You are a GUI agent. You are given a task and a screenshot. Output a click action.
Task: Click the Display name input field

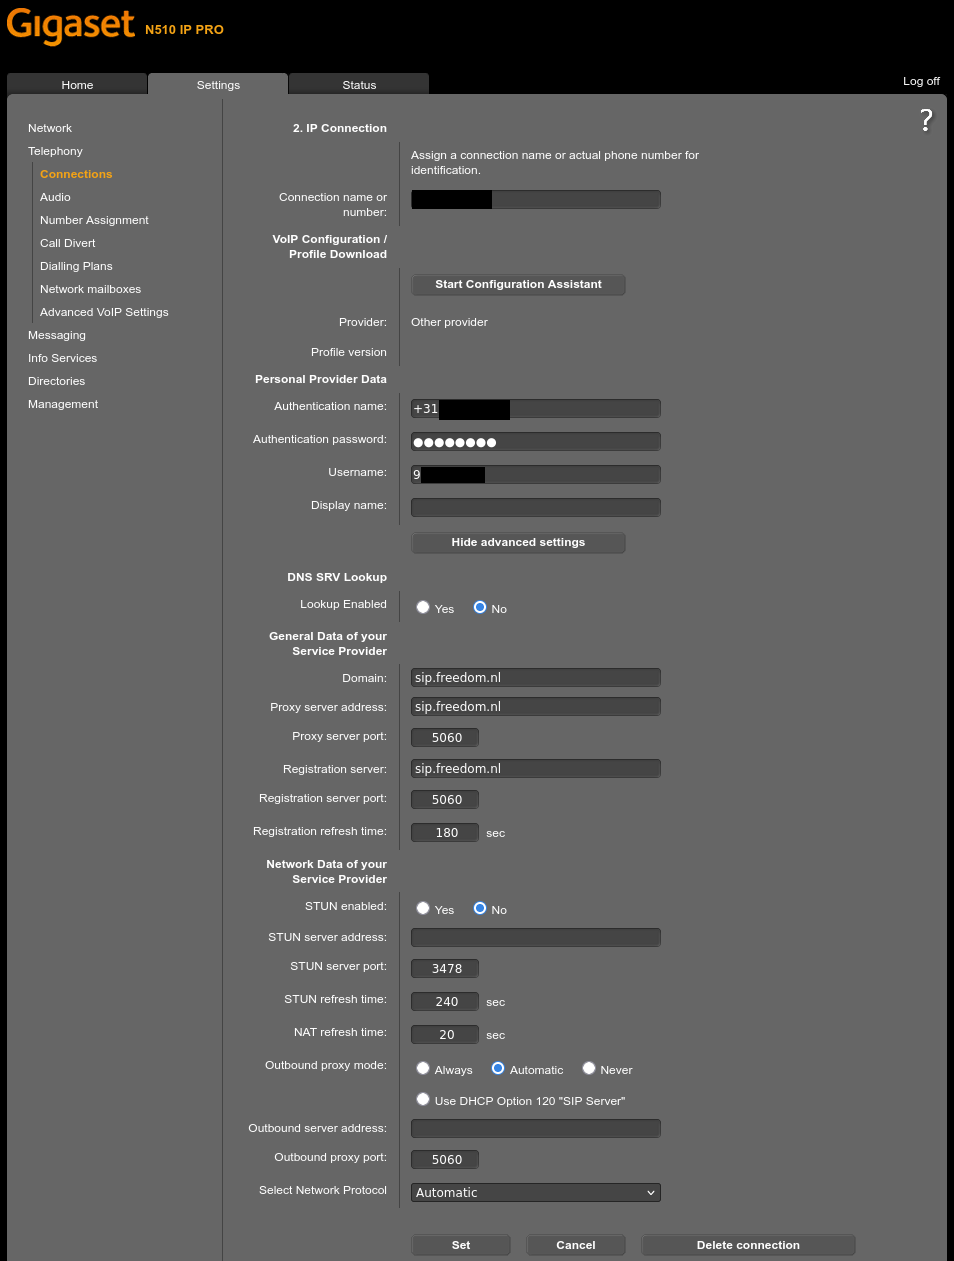(535, 507)
